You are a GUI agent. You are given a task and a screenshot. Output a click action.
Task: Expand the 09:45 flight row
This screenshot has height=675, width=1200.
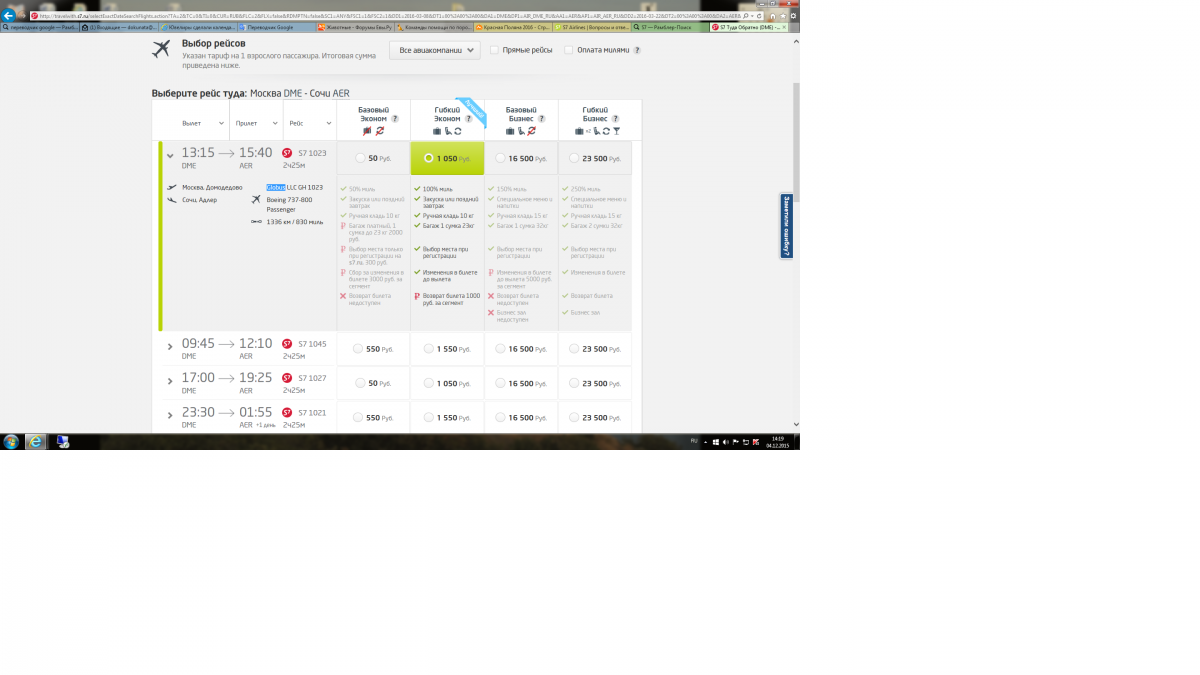coord(170,346)
